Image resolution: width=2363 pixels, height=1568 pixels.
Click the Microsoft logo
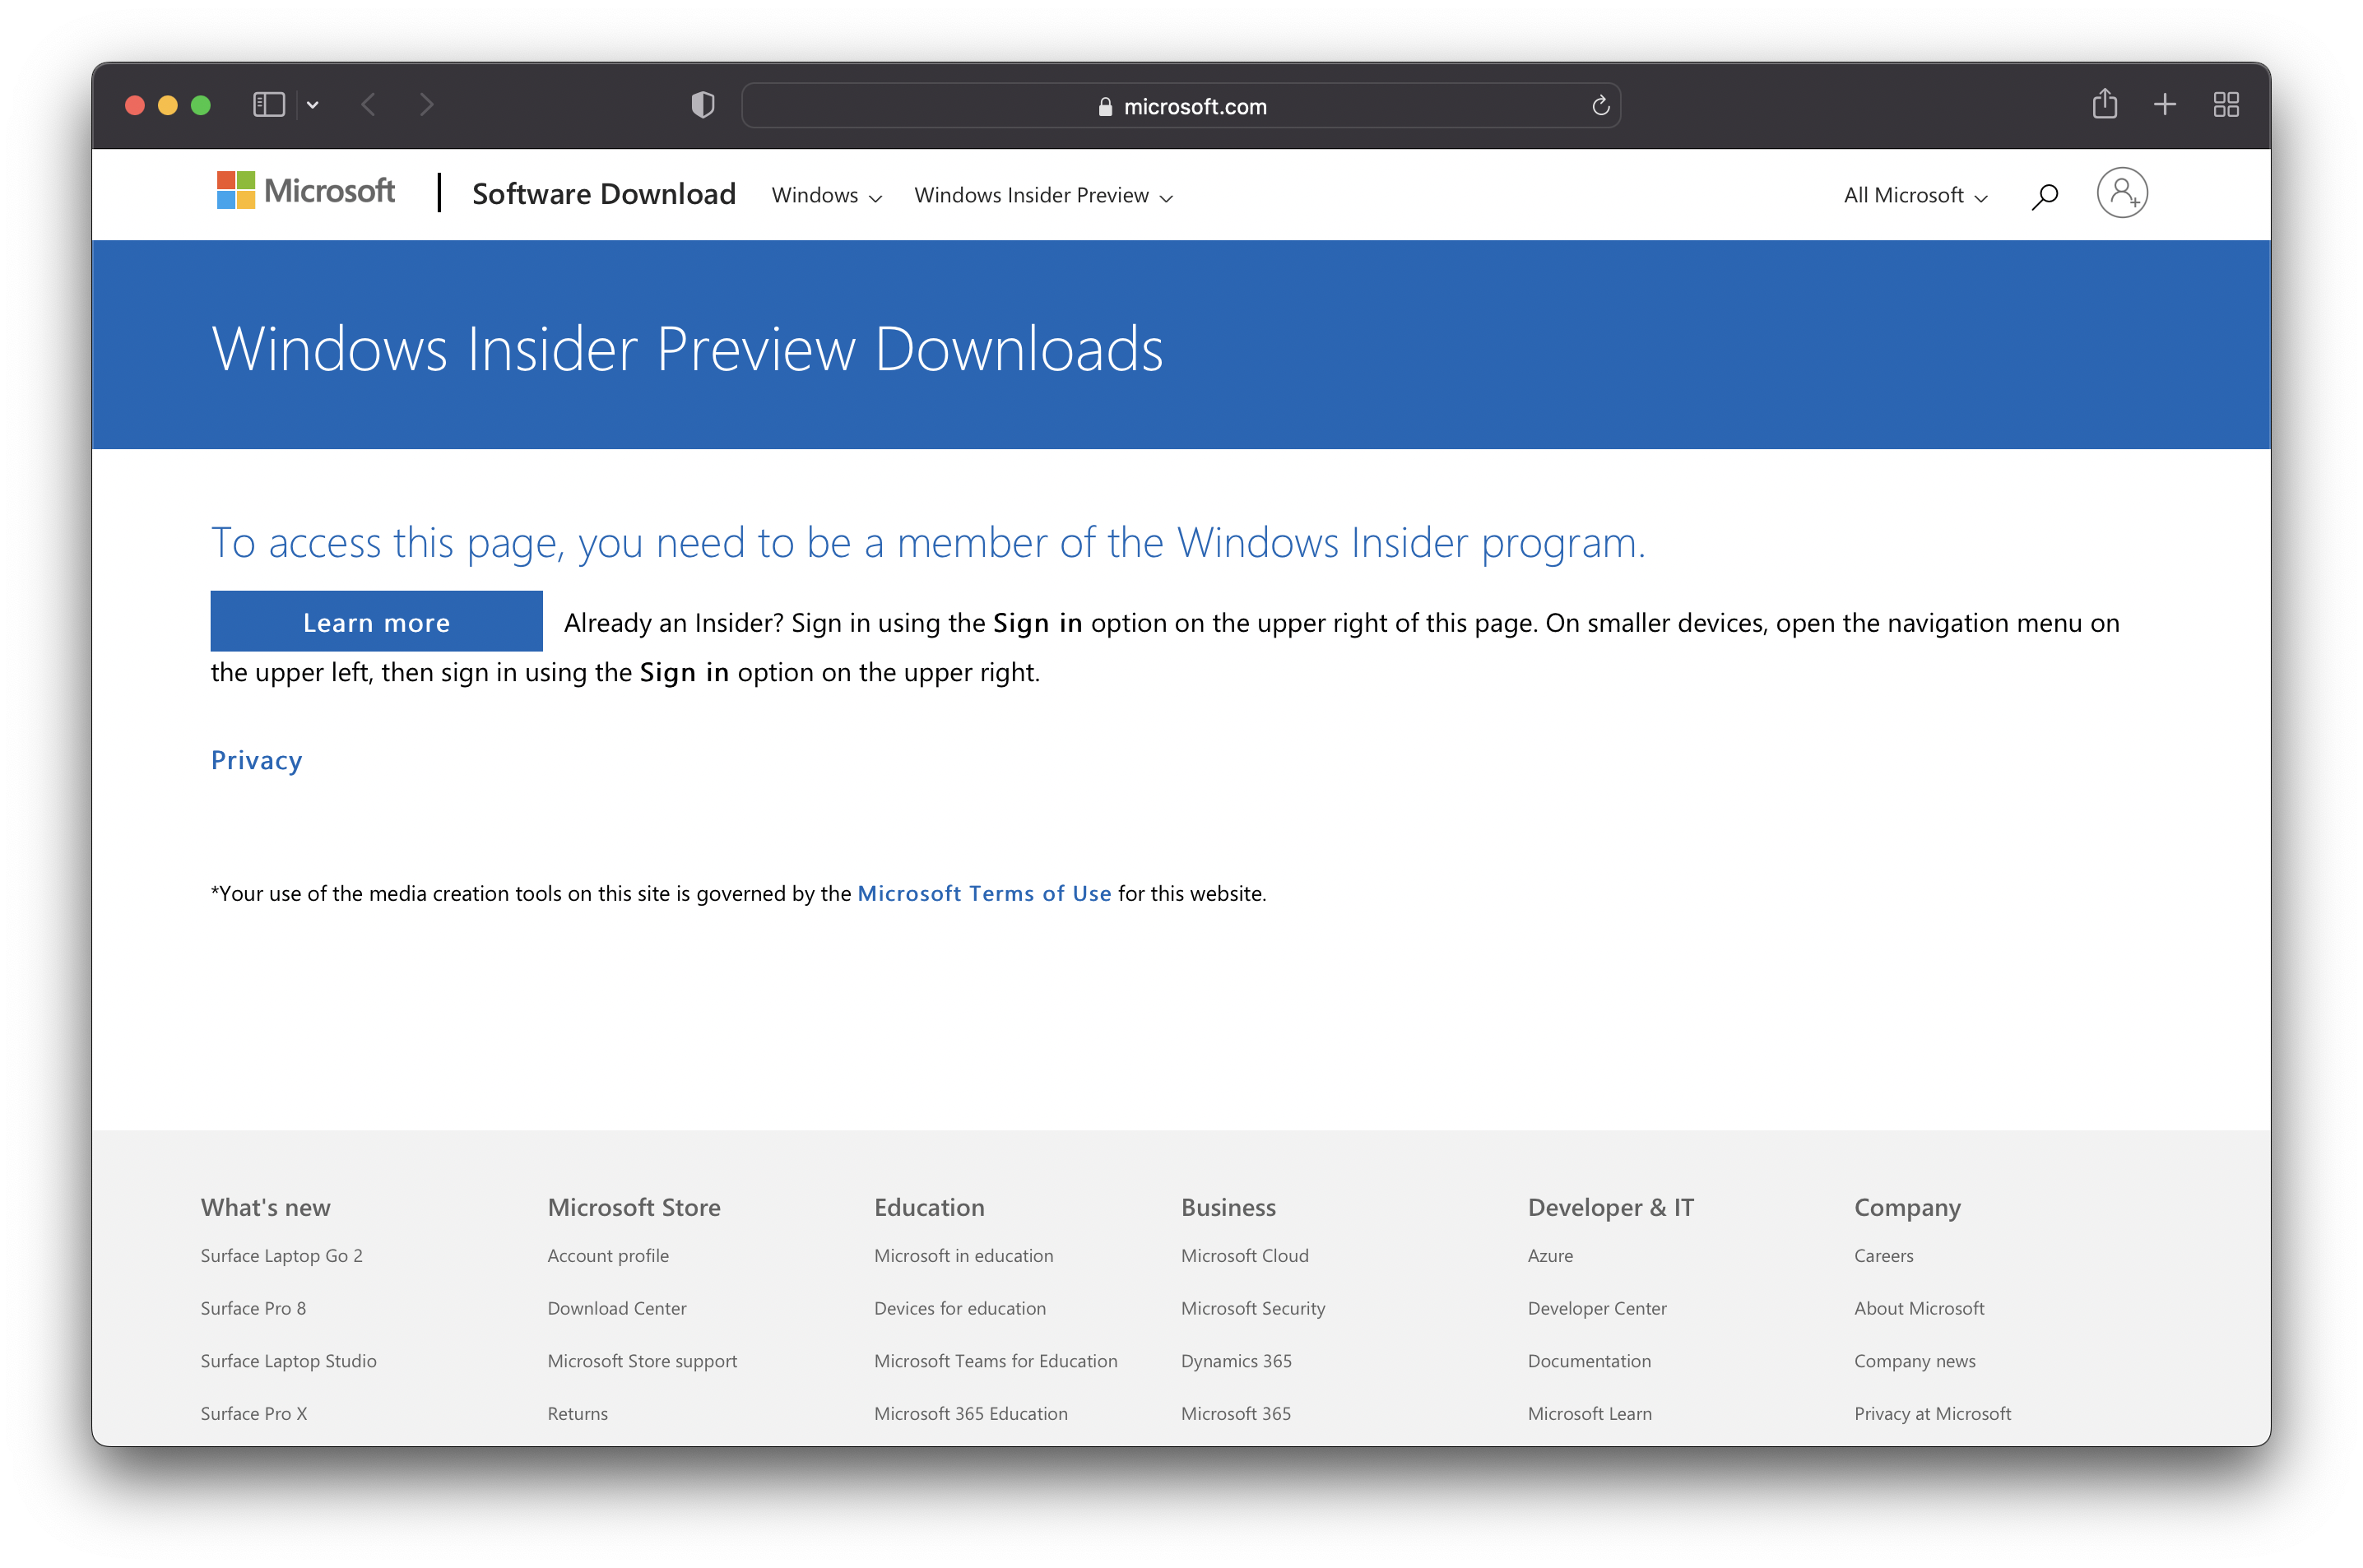(306, 191)
